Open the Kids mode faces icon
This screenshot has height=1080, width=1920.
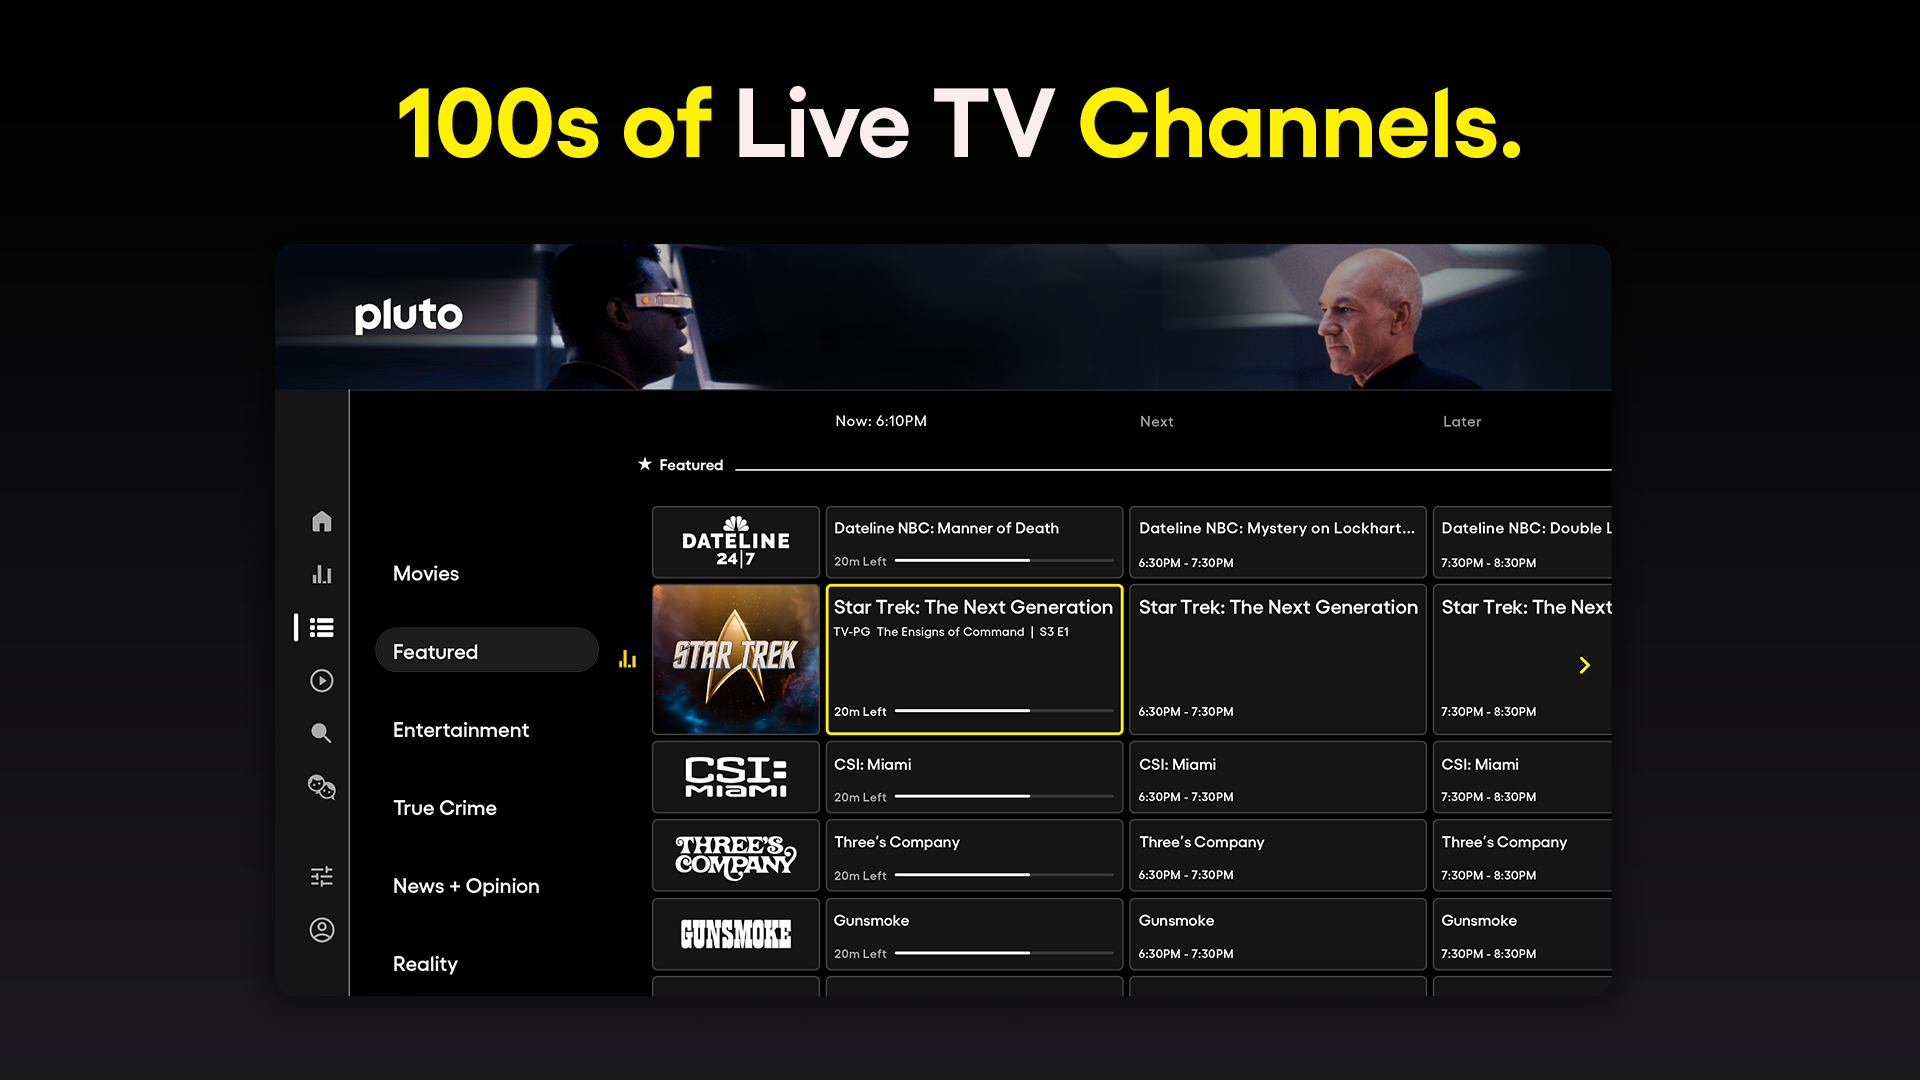coord(321,787)
